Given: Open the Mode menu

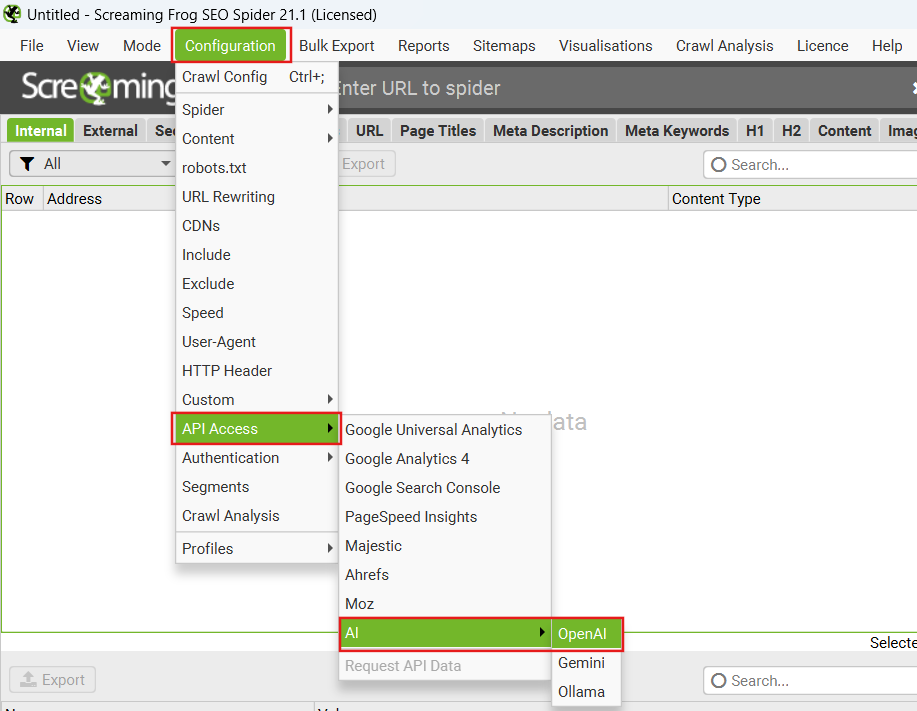Looking at the screenshot, I should pos(142,46).
